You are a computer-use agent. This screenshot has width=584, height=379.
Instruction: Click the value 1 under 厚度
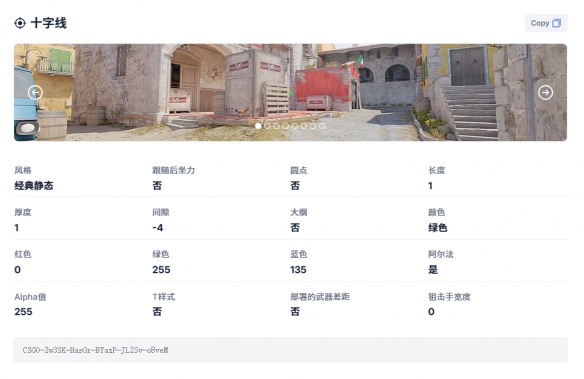[16, 227]
